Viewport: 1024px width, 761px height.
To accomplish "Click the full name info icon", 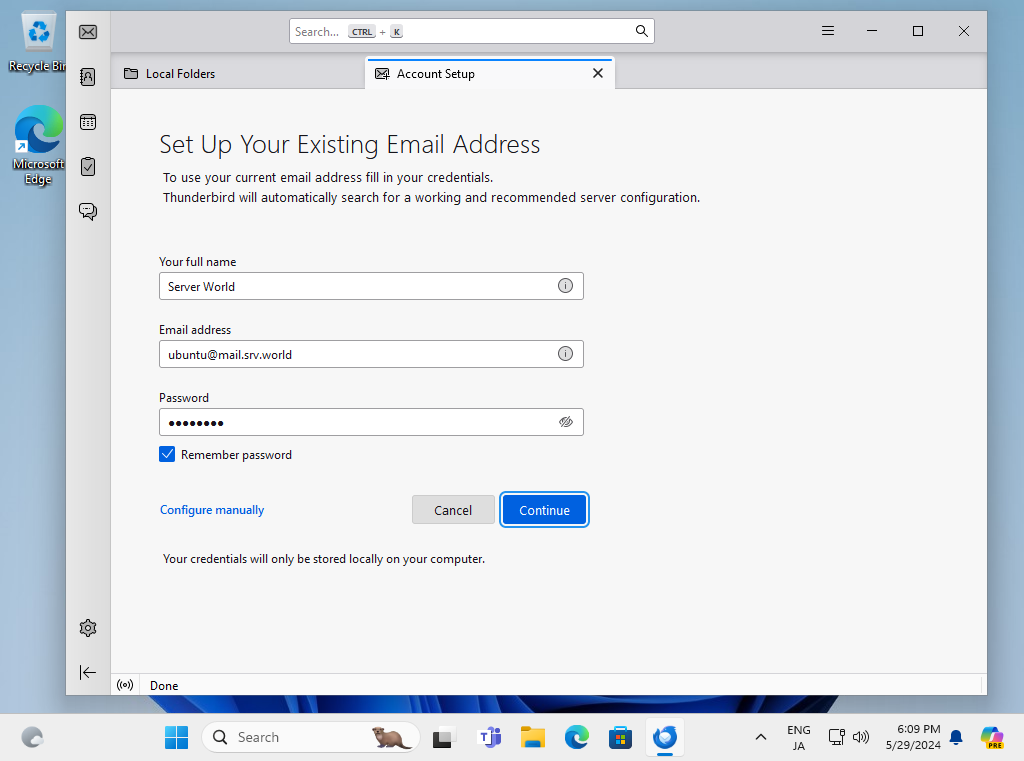I will pos(565,286).
